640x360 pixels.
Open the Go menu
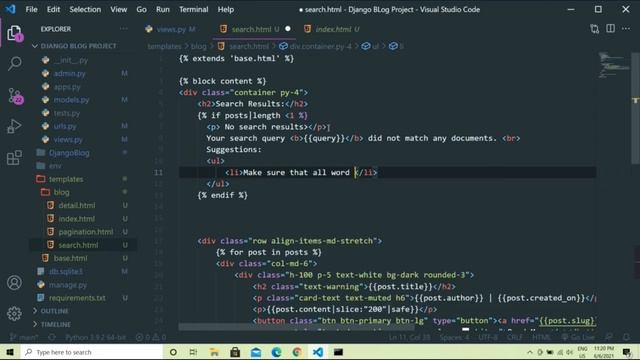[141, 9]
